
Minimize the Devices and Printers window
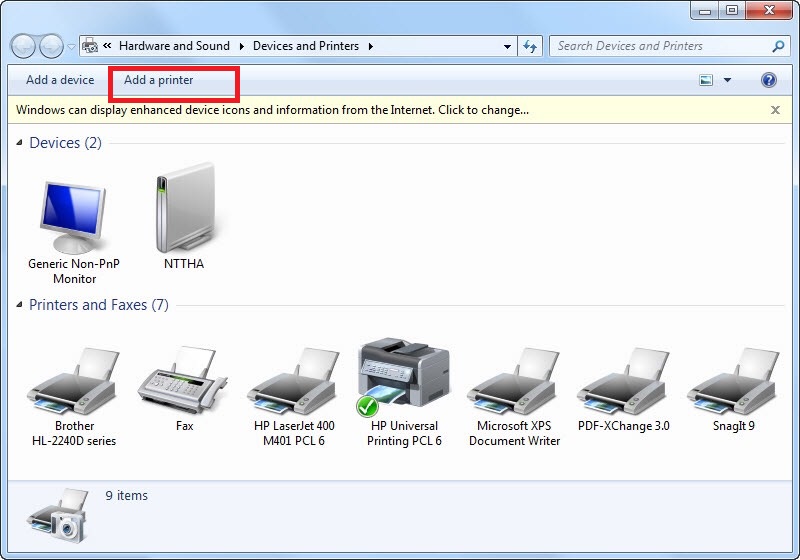(x=705, y=10)
